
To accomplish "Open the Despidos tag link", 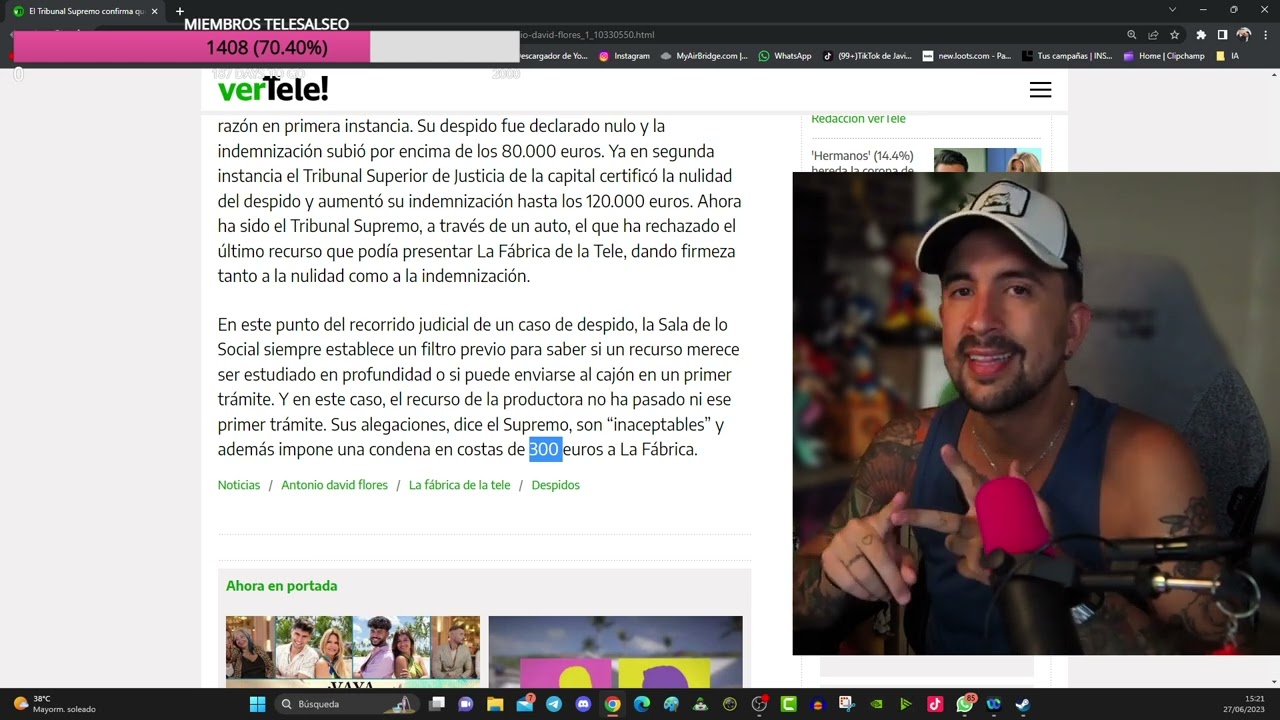I will 555,485.
